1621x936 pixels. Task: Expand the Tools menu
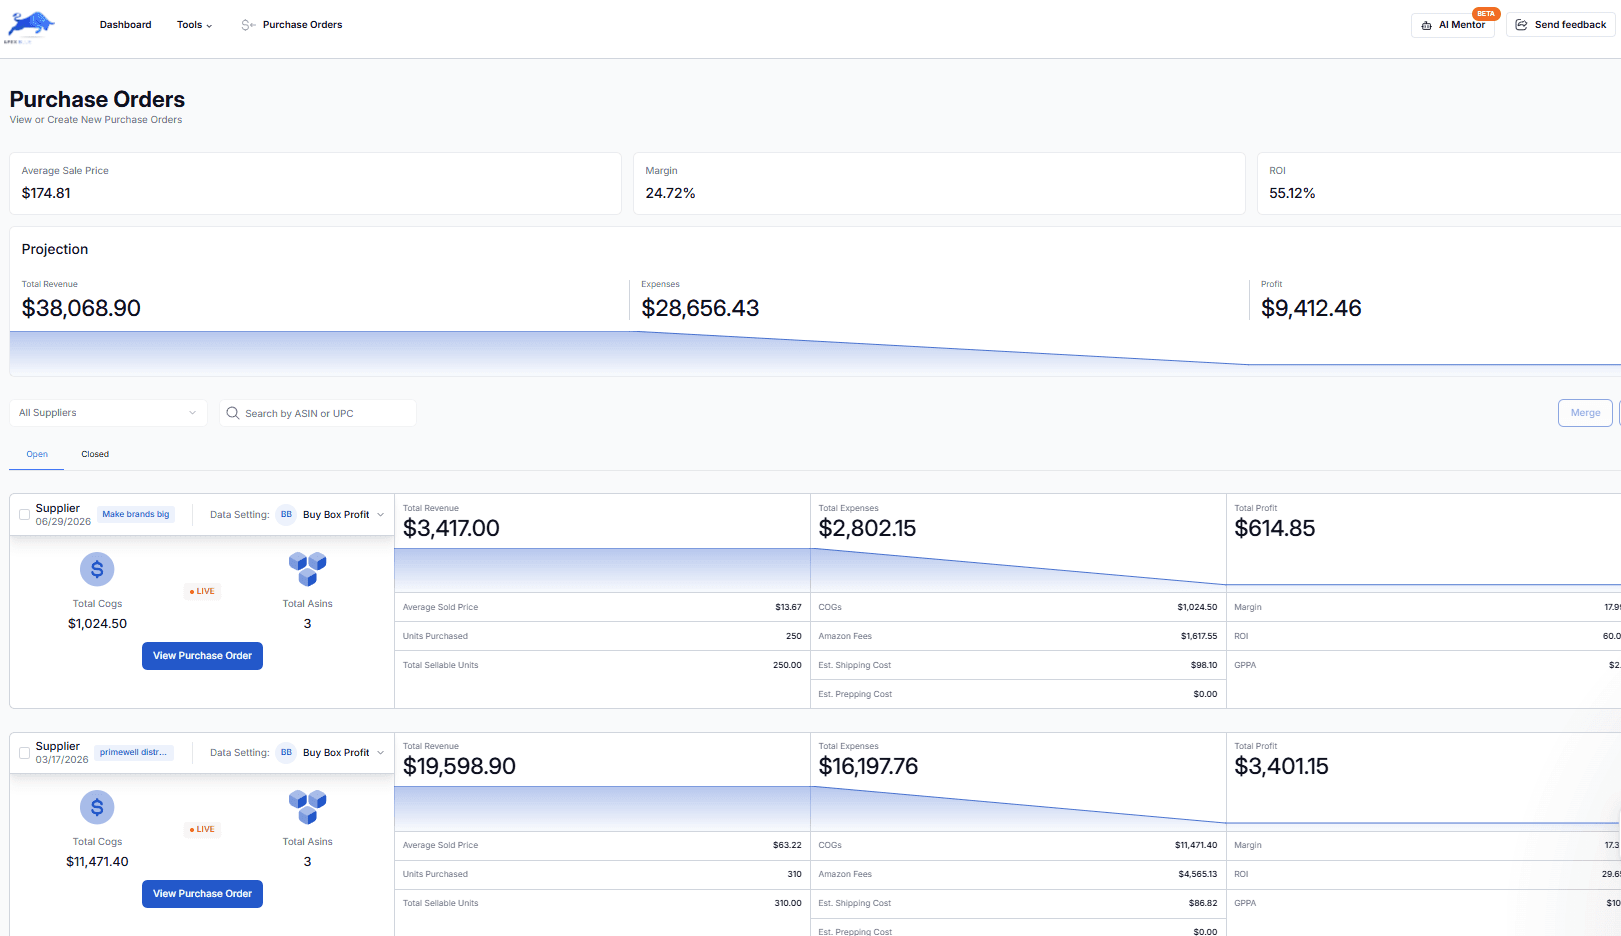[x=195, y=25]
